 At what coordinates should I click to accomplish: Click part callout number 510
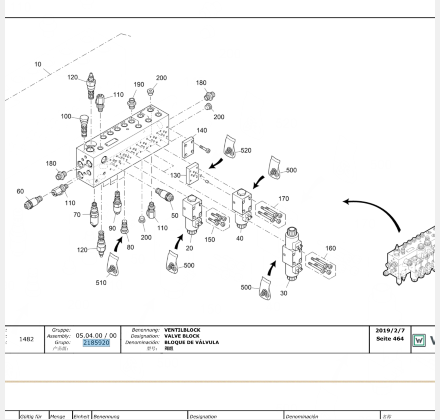tap(101, 283)
